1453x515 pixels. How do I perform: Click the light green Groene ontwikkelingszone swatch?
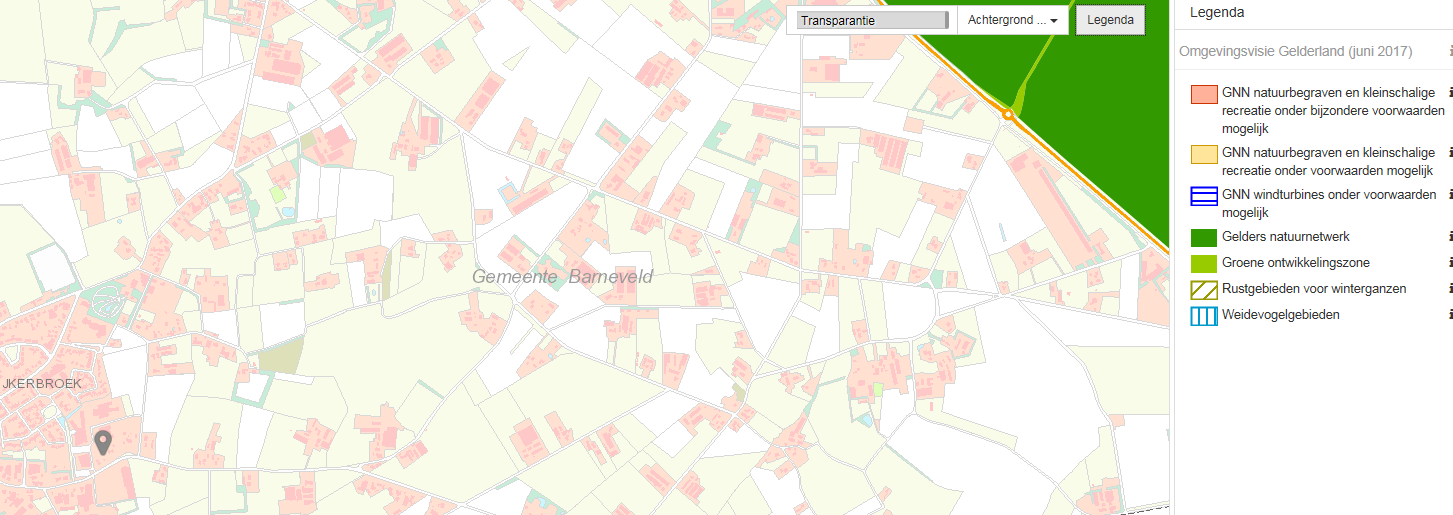click(1204, 264)
